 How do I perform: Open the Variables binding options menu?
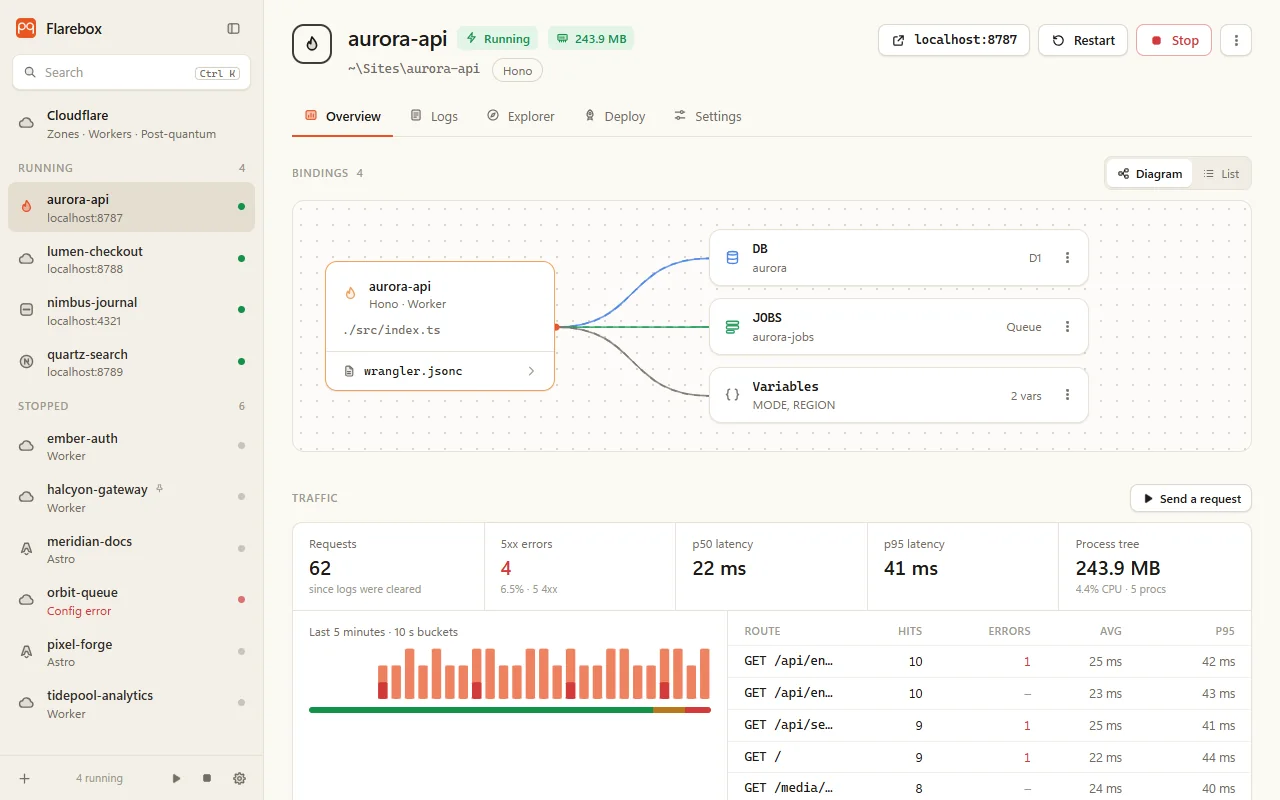[1067, 395]
